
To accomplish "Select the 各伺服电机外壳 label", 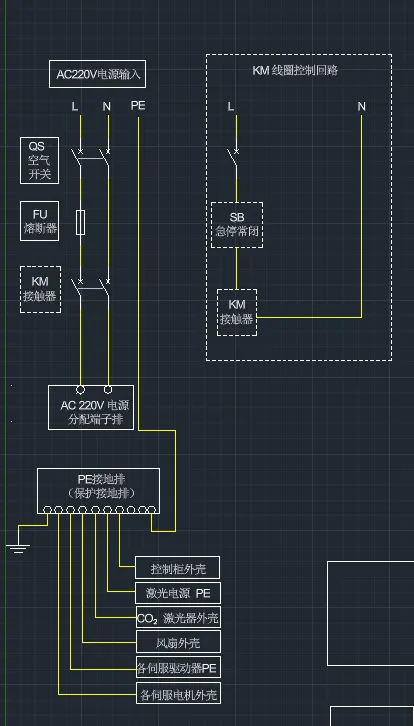I will point(178,693).
